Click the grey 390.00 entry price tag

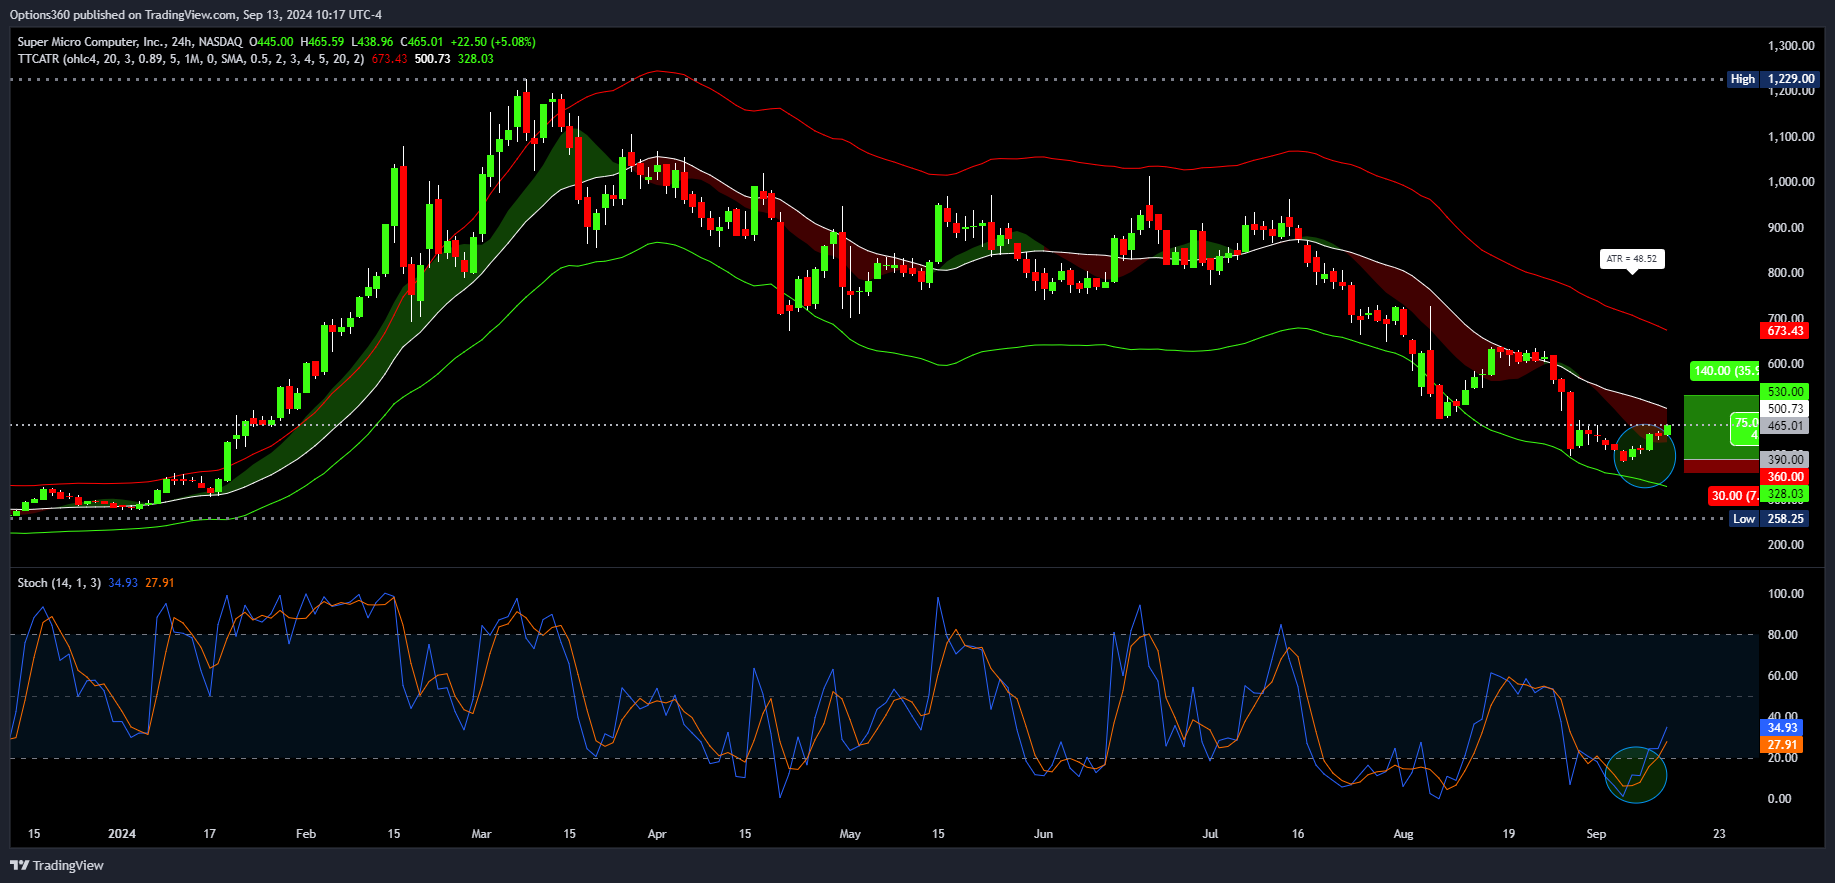(x=1785, y=460)
